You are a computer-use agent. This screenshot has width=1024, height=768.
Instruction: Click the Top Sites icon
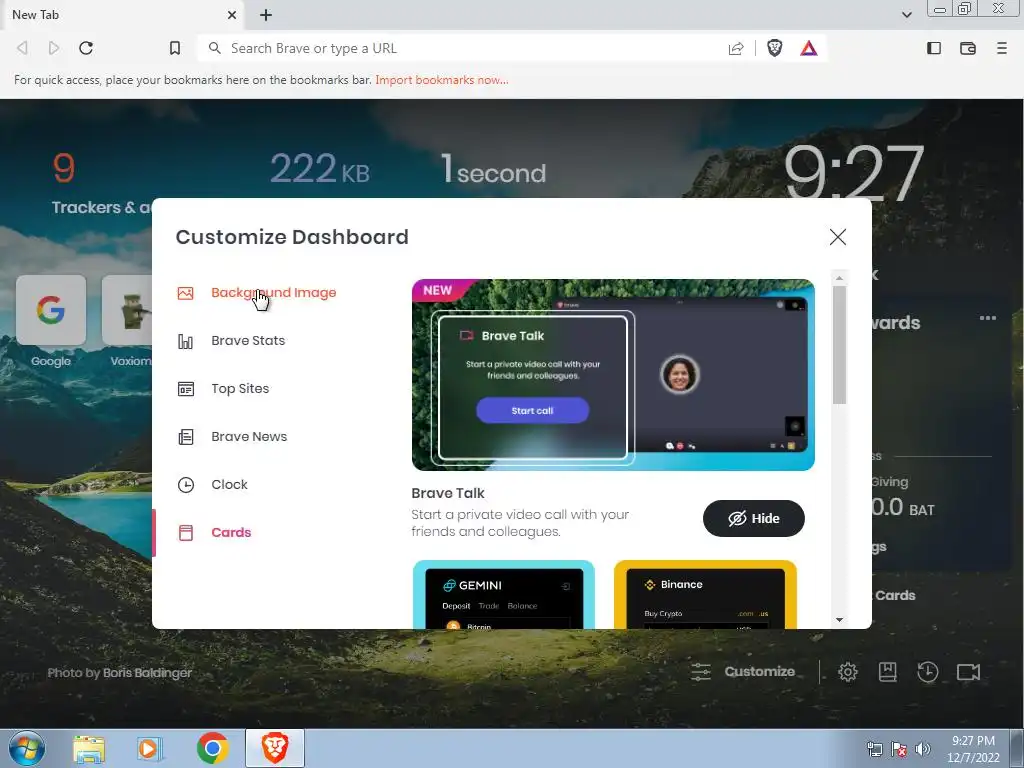[x=185, y=389]
